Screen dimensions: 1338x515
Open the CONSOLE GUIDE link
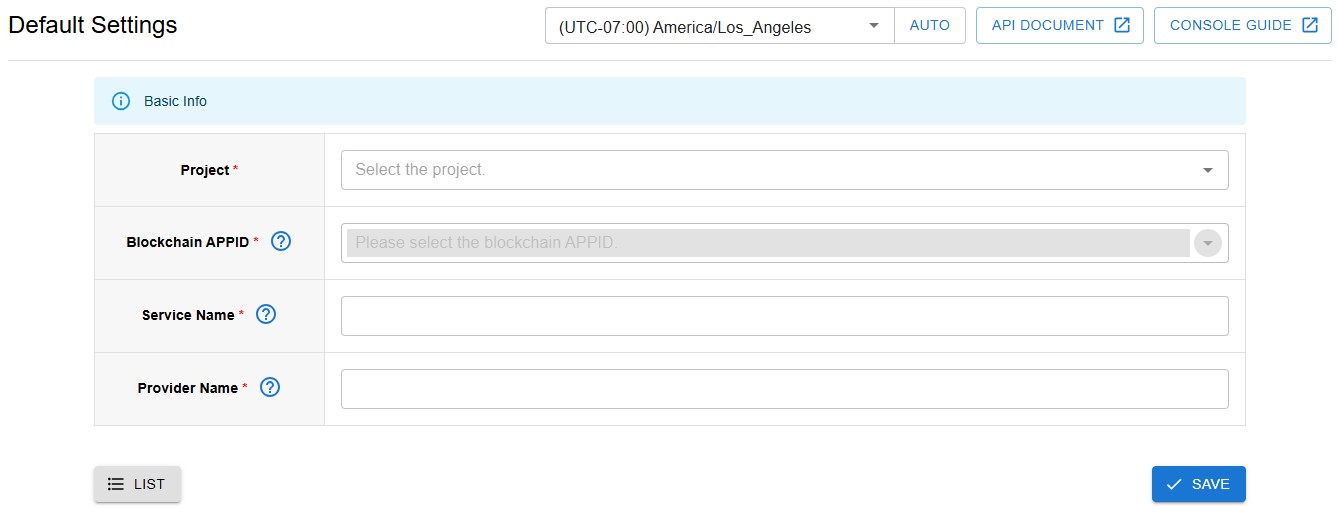(1230, 25)
